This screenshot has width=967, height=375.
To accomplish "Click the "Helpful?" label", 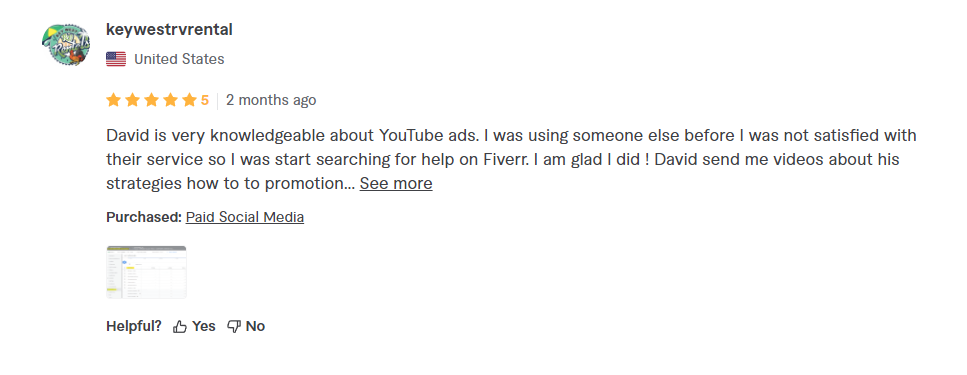I will pyautogui.click(x=134, y=326).
